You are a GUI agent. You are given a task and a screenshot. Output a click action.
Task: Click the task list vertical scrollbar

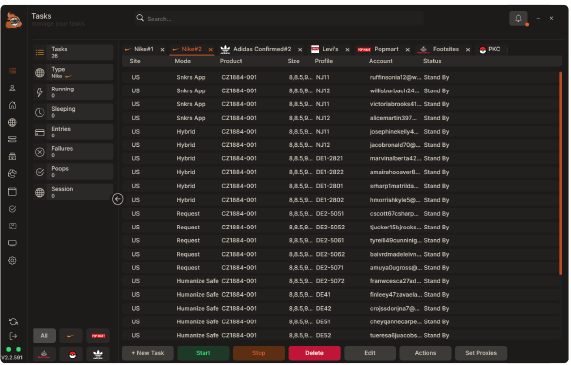(x=560, y=173)
